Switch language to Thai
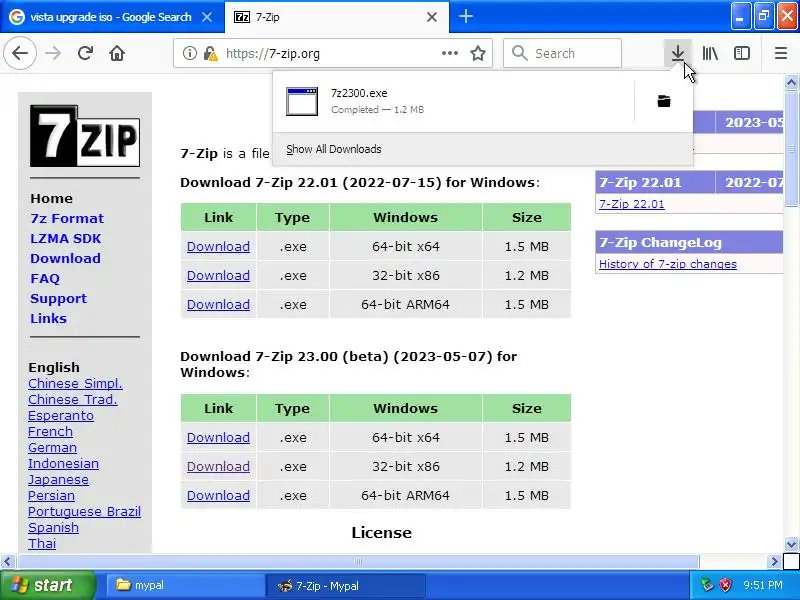This screenshot has height=600, width=800. [42, 543]
